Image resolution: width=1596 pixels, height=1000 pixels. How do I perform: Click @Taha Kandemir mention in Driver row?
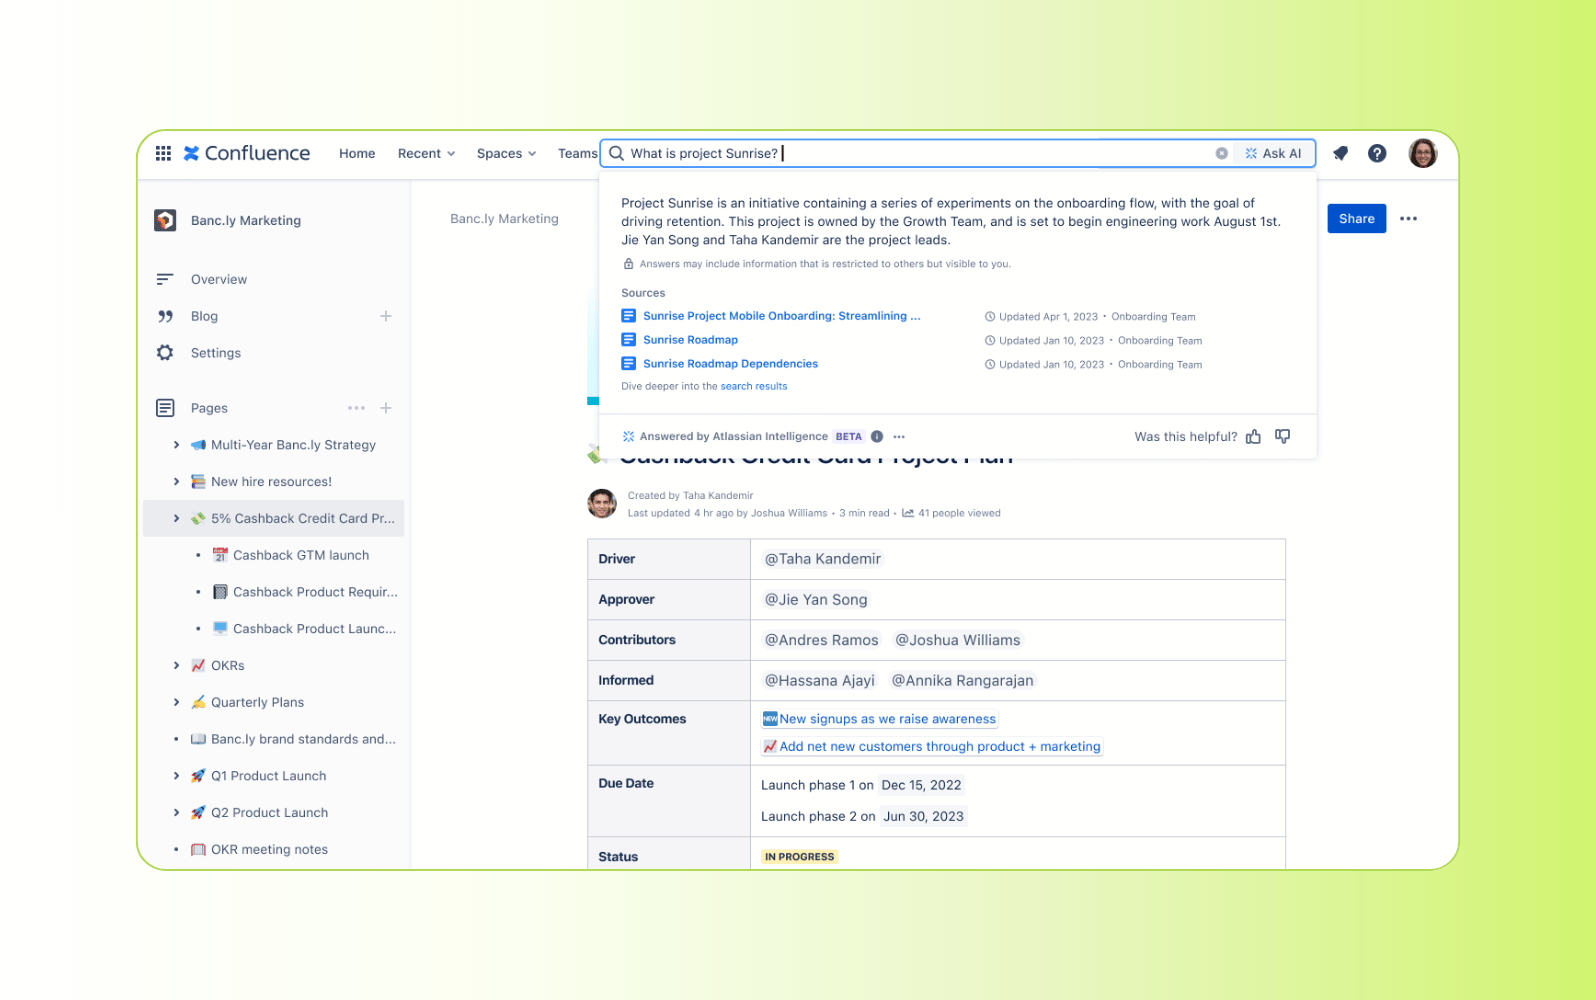click(x=822, y=559)
